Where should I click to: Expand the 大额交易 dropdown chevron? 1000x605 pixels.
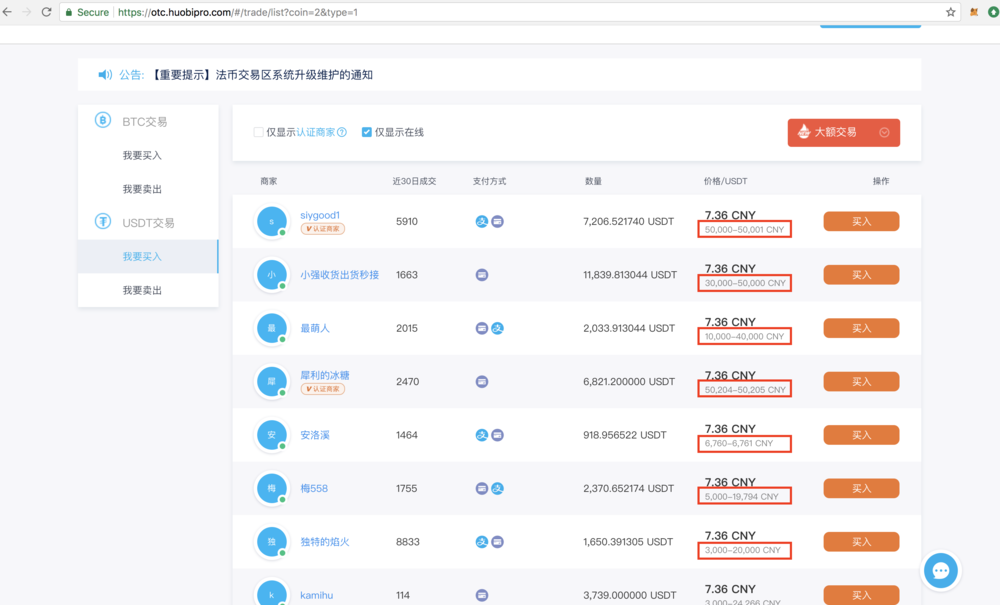point(884,131)
